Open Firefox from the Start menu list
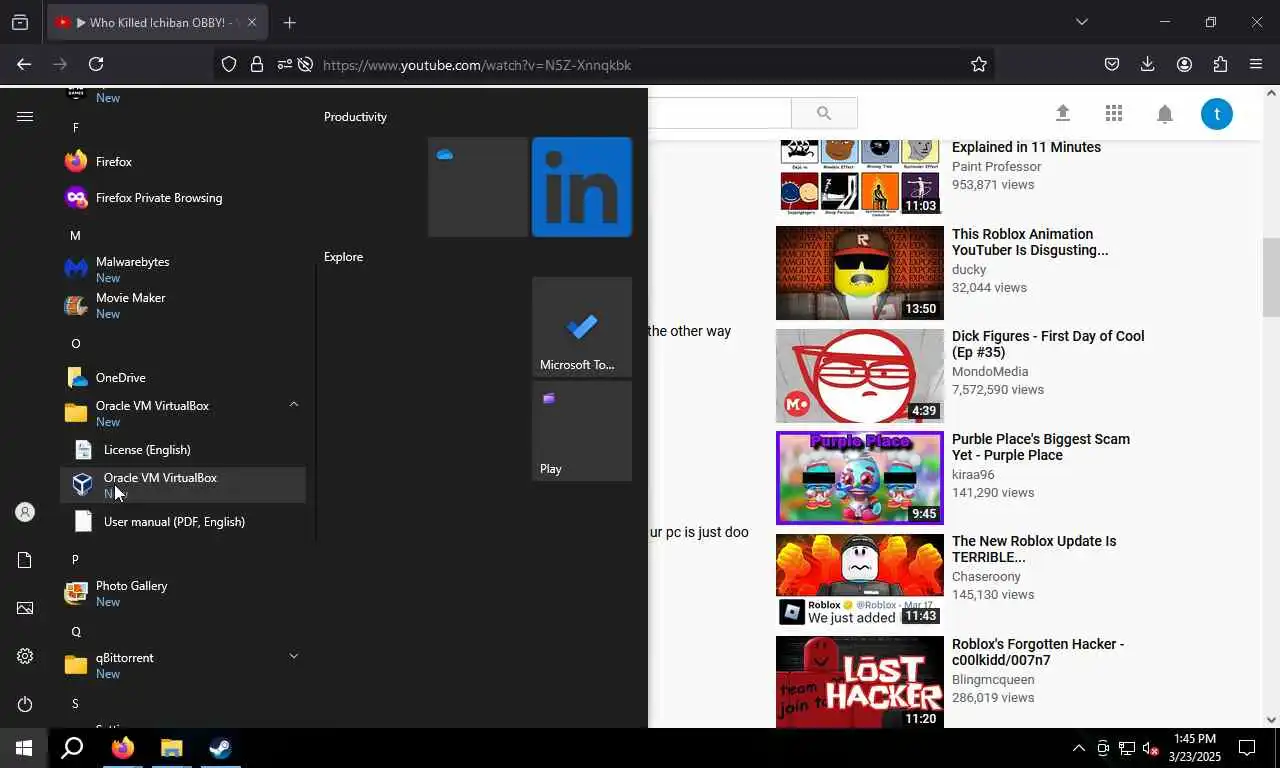The image size is (1280, 768). click(x=183, y=161)
